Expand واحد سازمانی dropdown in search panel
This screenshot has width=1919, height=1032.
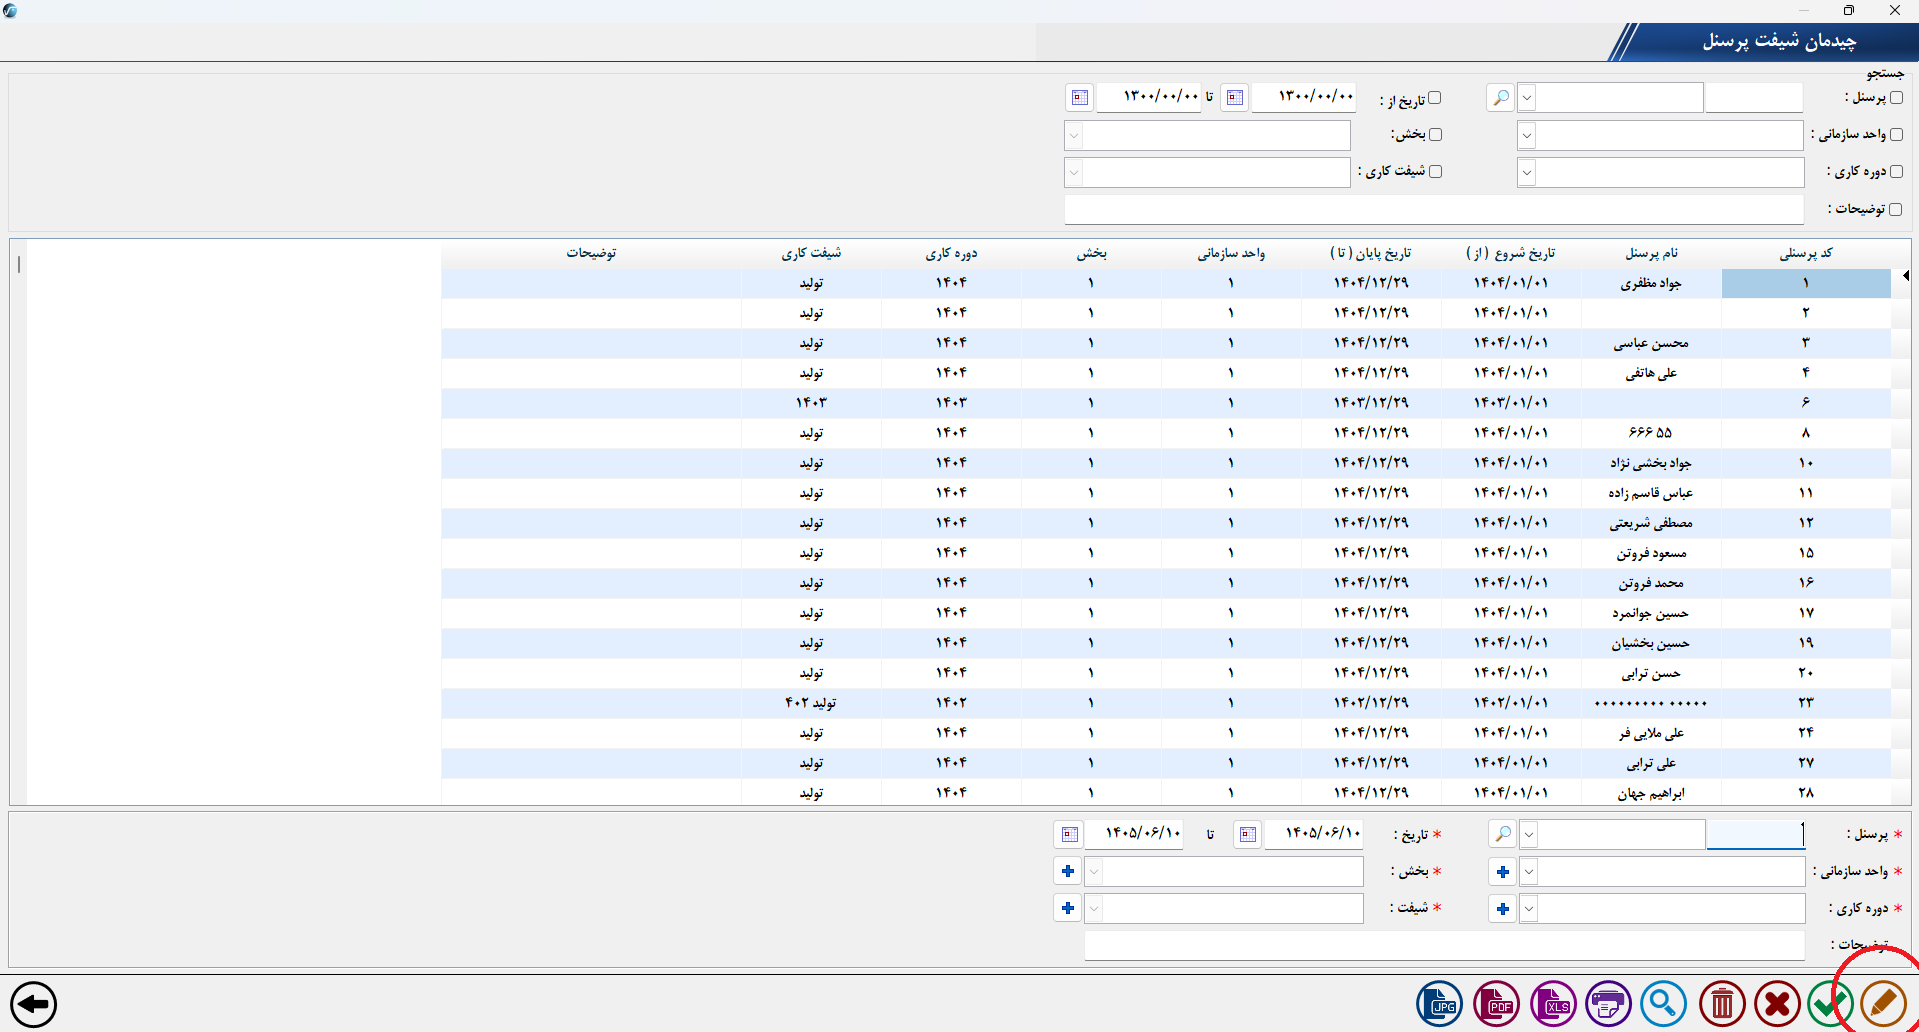point(1527,135)
